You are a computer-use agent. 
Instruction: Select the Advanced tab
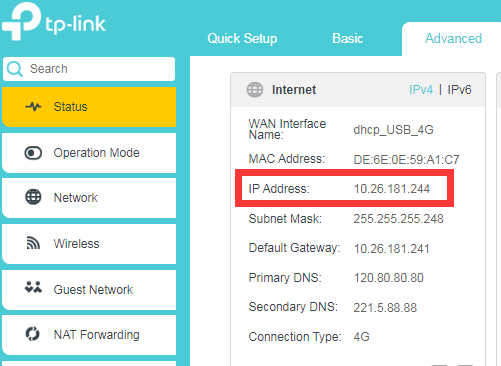[x=453, y=38]
